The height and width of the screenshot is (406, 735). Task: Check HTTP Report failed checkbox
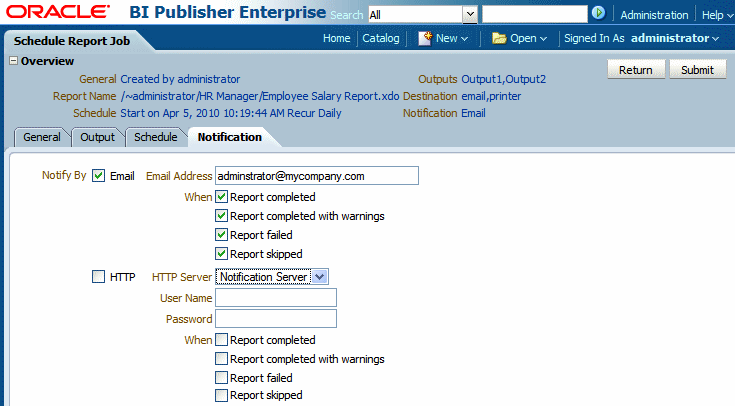(221, 377)
